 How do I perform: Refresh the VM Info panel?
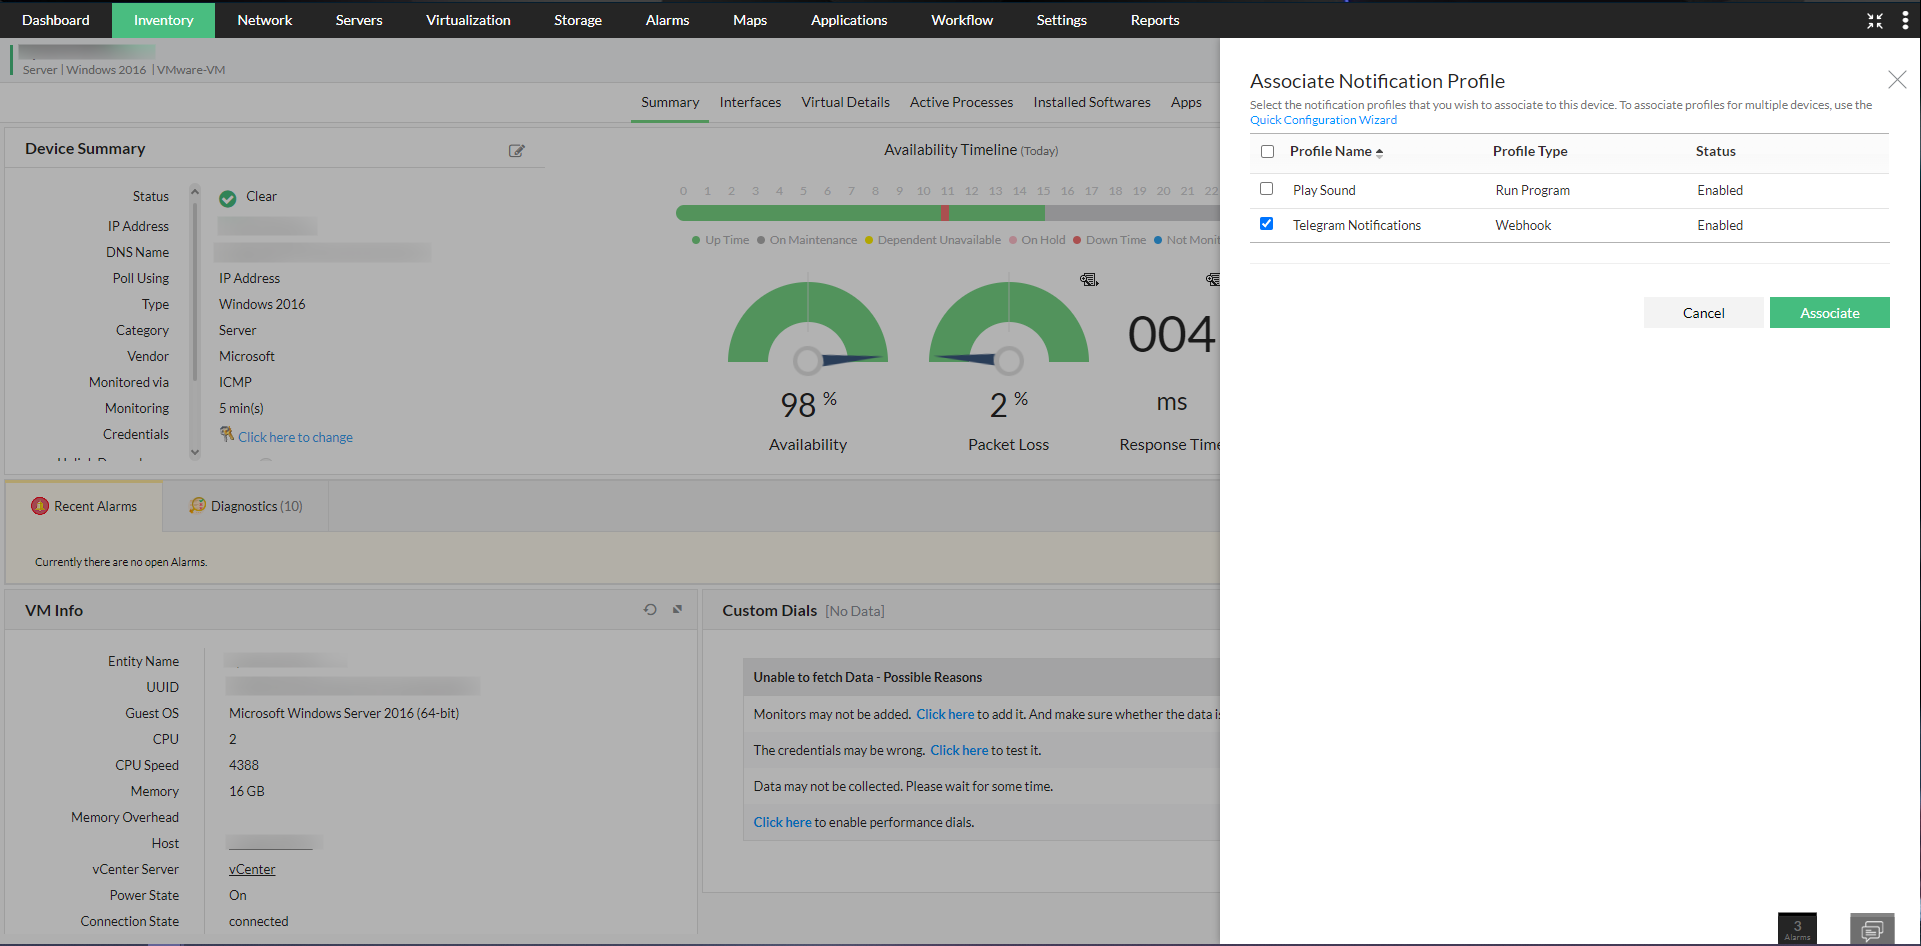[x=650, y=609]
